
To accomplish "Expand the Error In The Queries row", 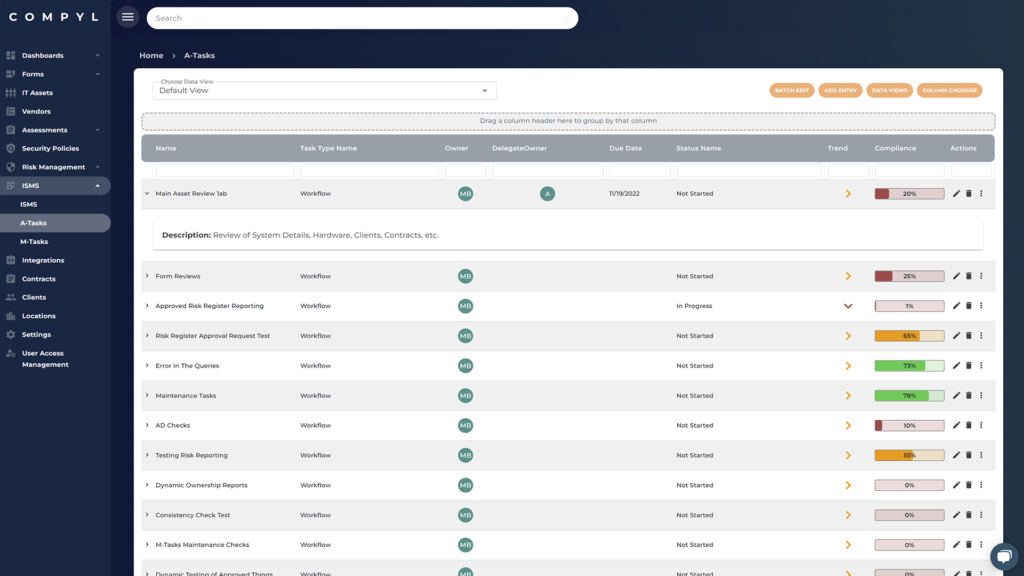I will (x=147, y=366).
